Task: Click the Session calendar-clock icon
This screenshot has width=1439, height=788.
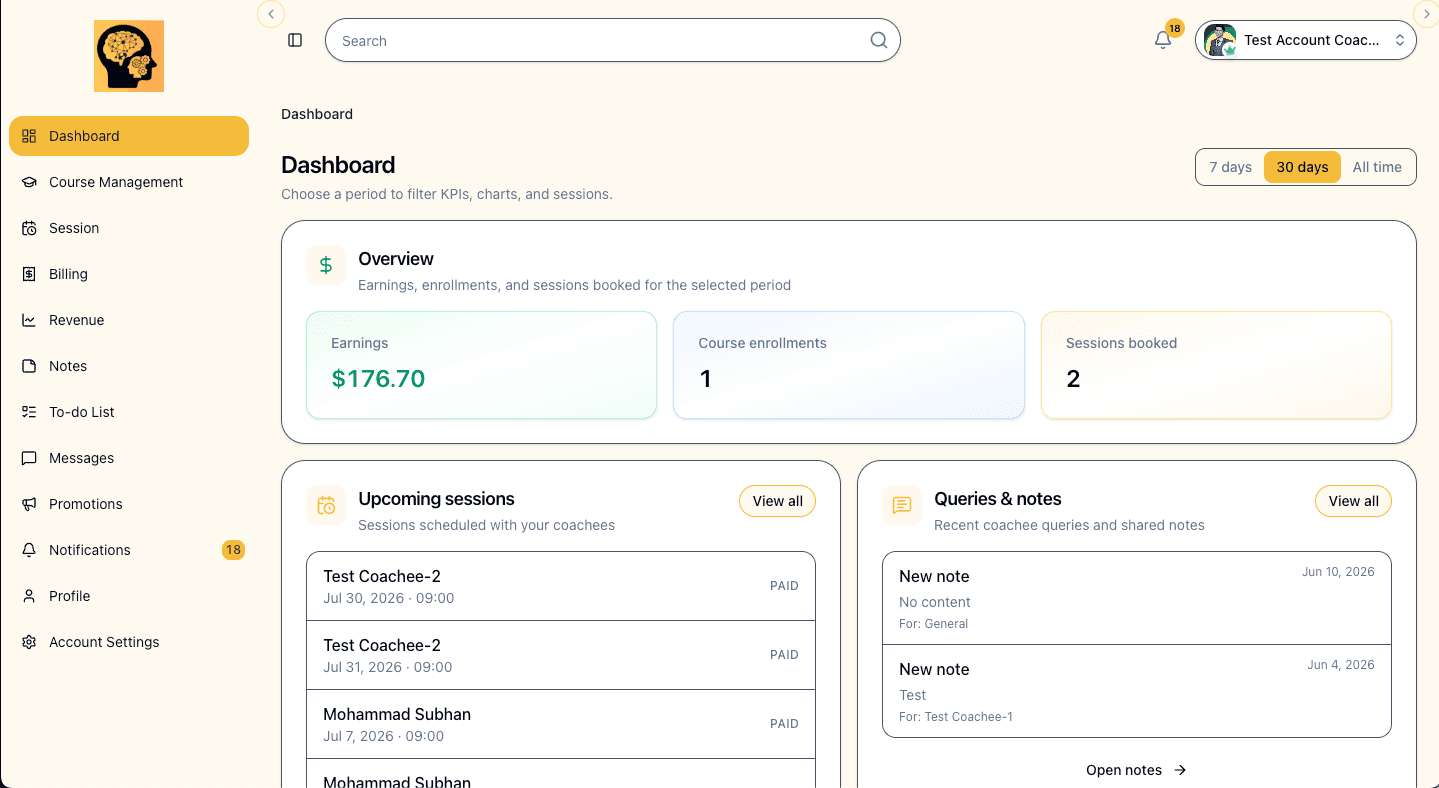Action: 29,228
